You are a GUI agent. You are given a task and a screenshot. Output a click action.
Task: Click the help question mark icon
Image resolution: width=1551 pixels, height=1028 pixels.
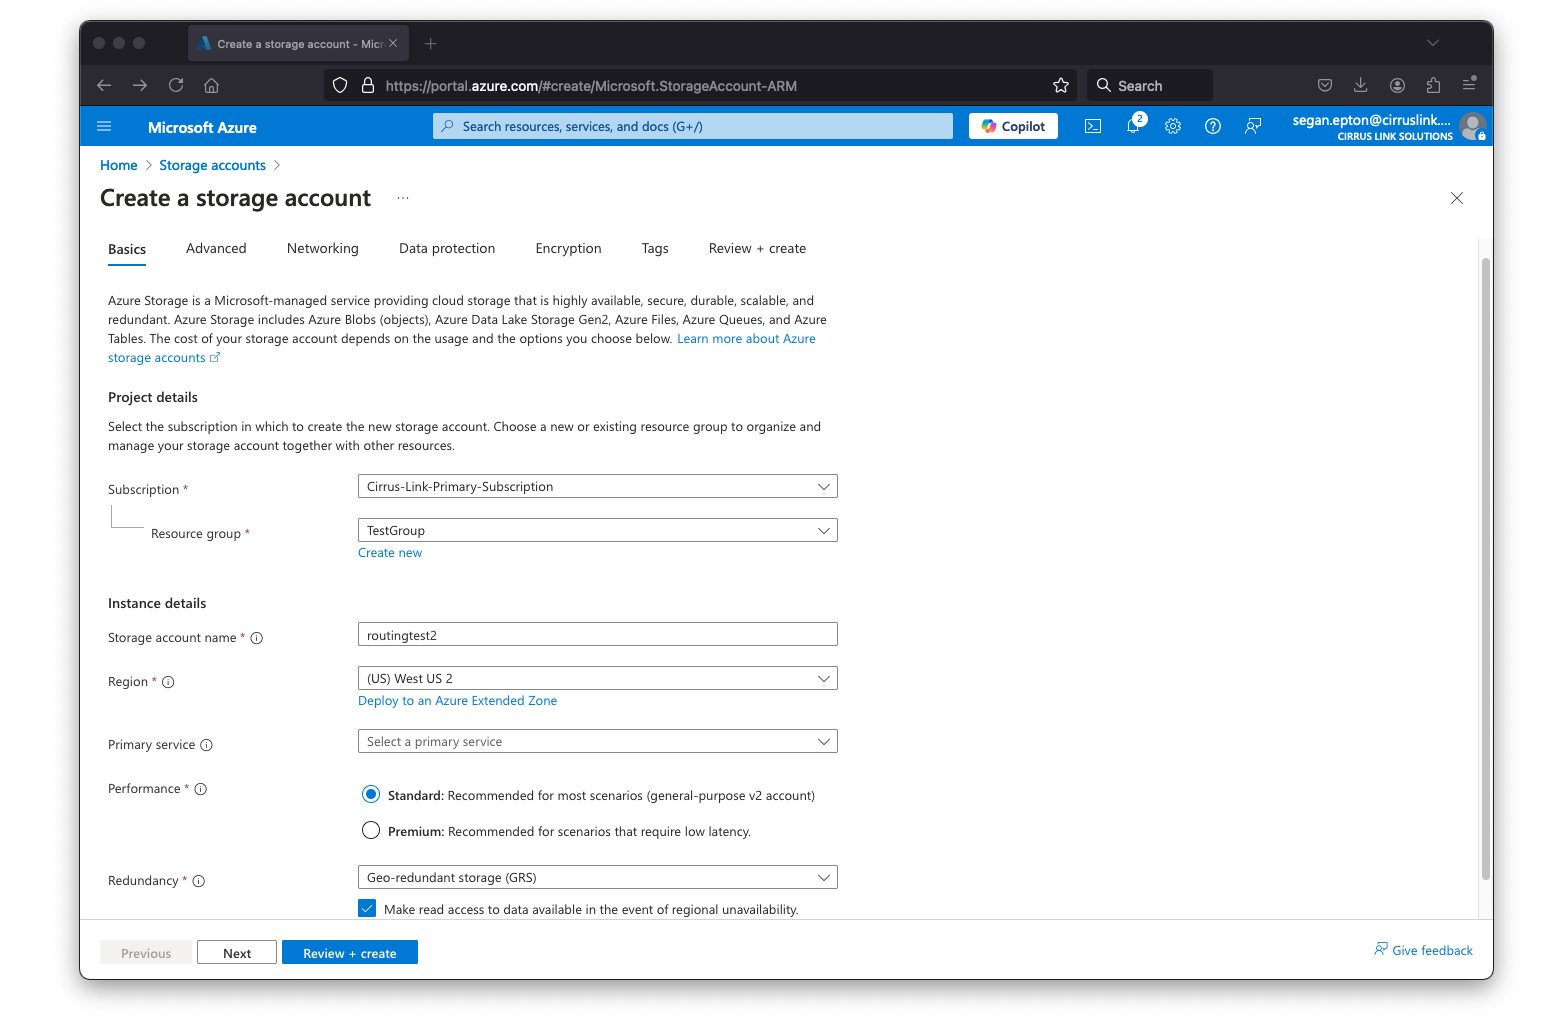(x=1213, y=127)
